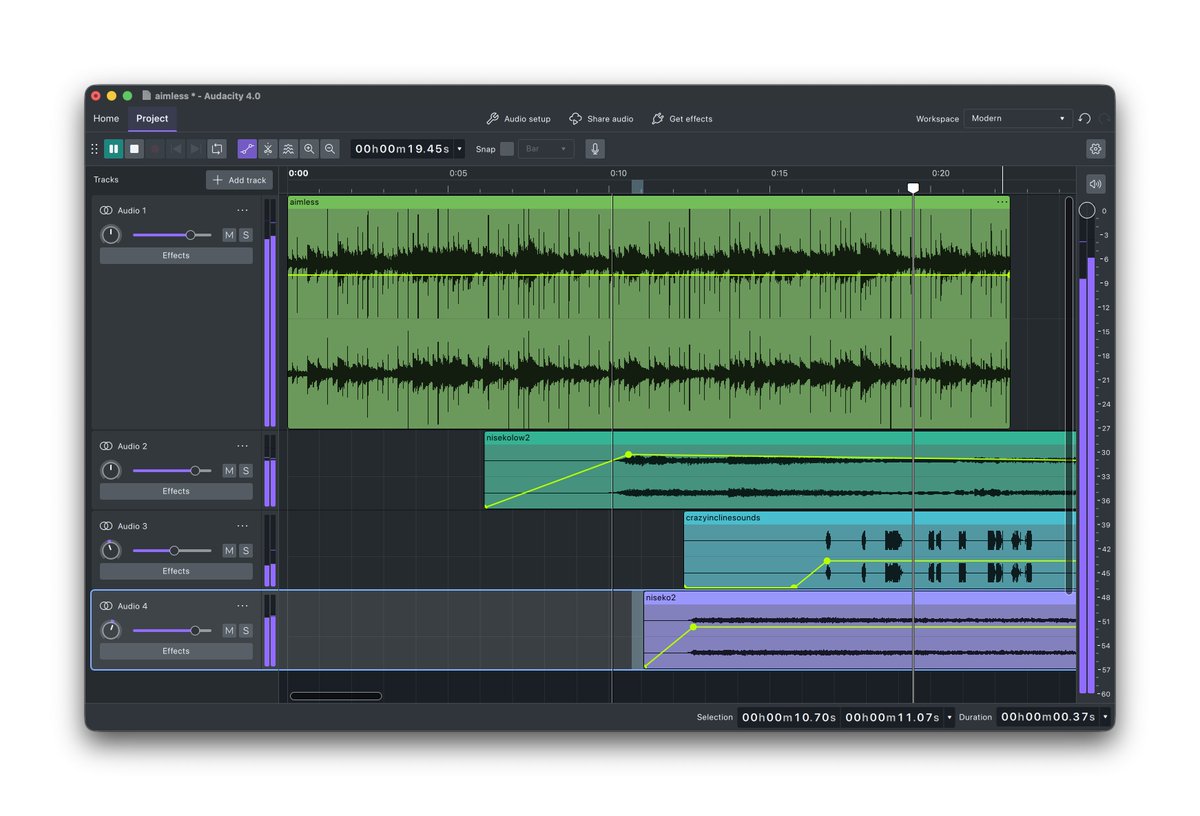Solo the Audio 1 track
Screen dimensions: 1200x816
[245, 235]
